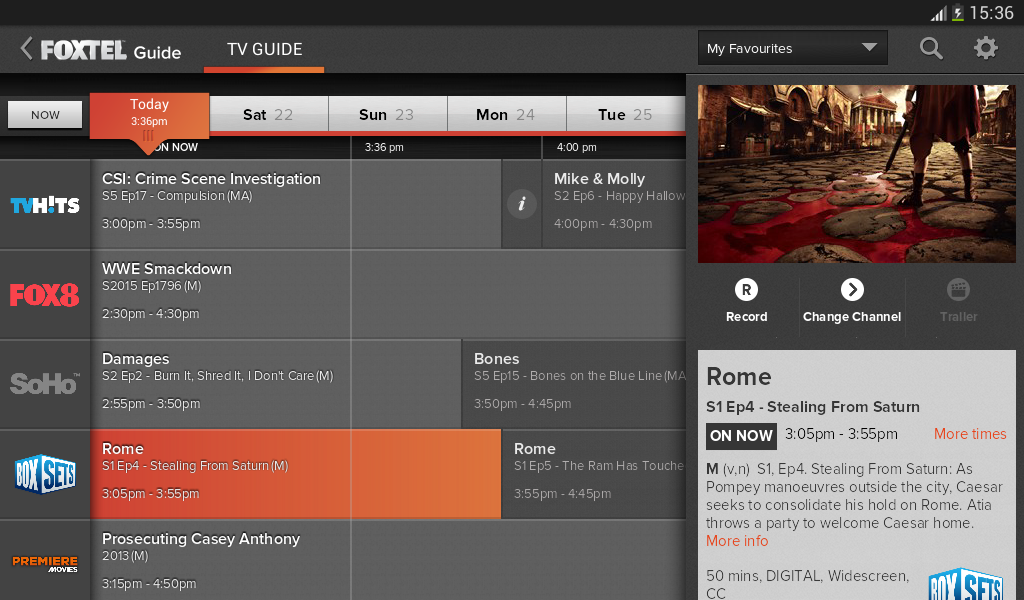Select the Tue 25 day tab

(x=626, y=114)
